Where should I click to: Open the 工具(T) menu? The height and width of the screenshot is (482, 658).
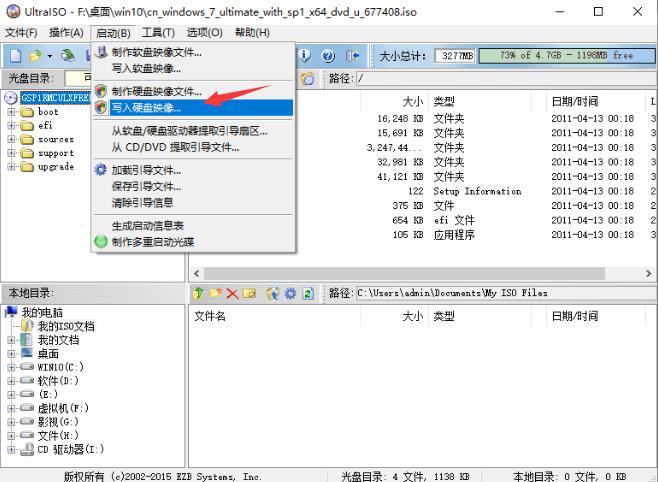(x=159, y=33)
